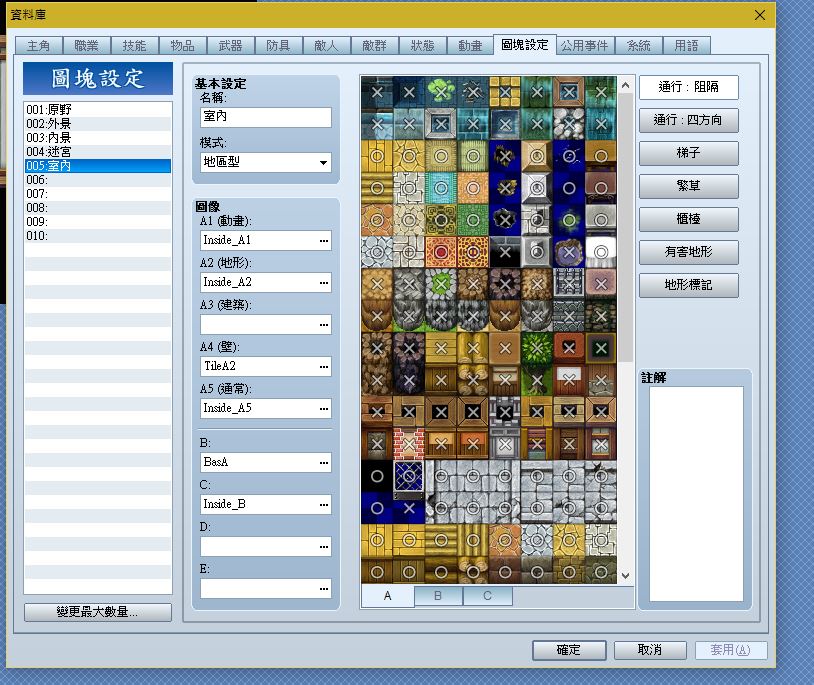Open the 公用事件 tab
814x685 pixels.
coord(585,46)
